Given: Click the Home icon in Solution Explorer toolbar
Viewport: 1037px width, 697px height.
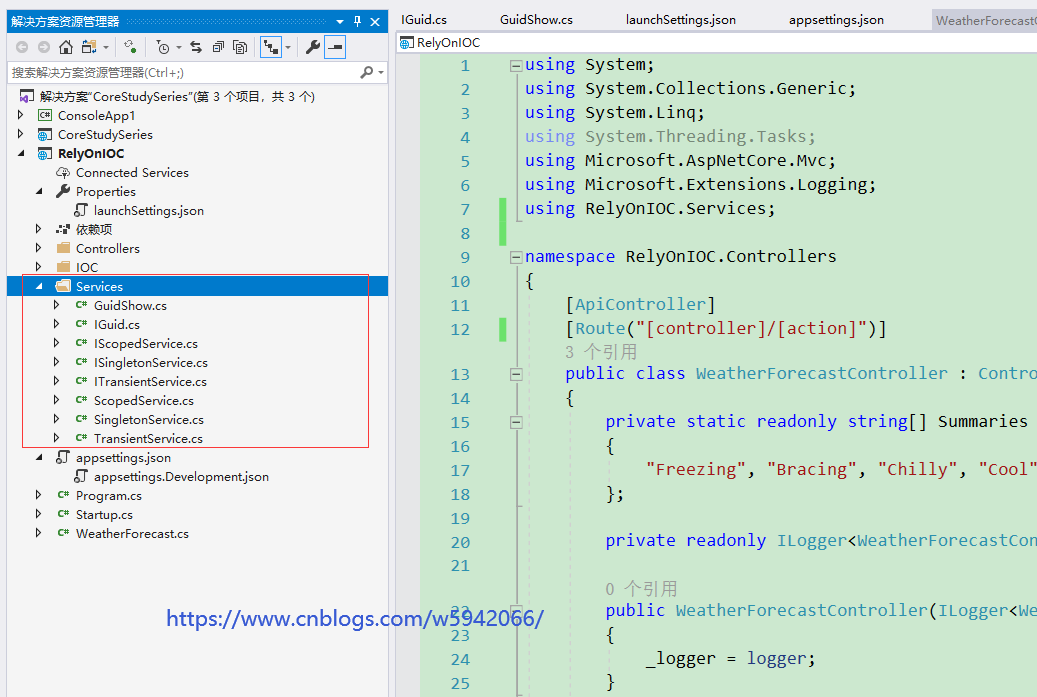Looking at the screenshot, I should [x=66, y=47].
